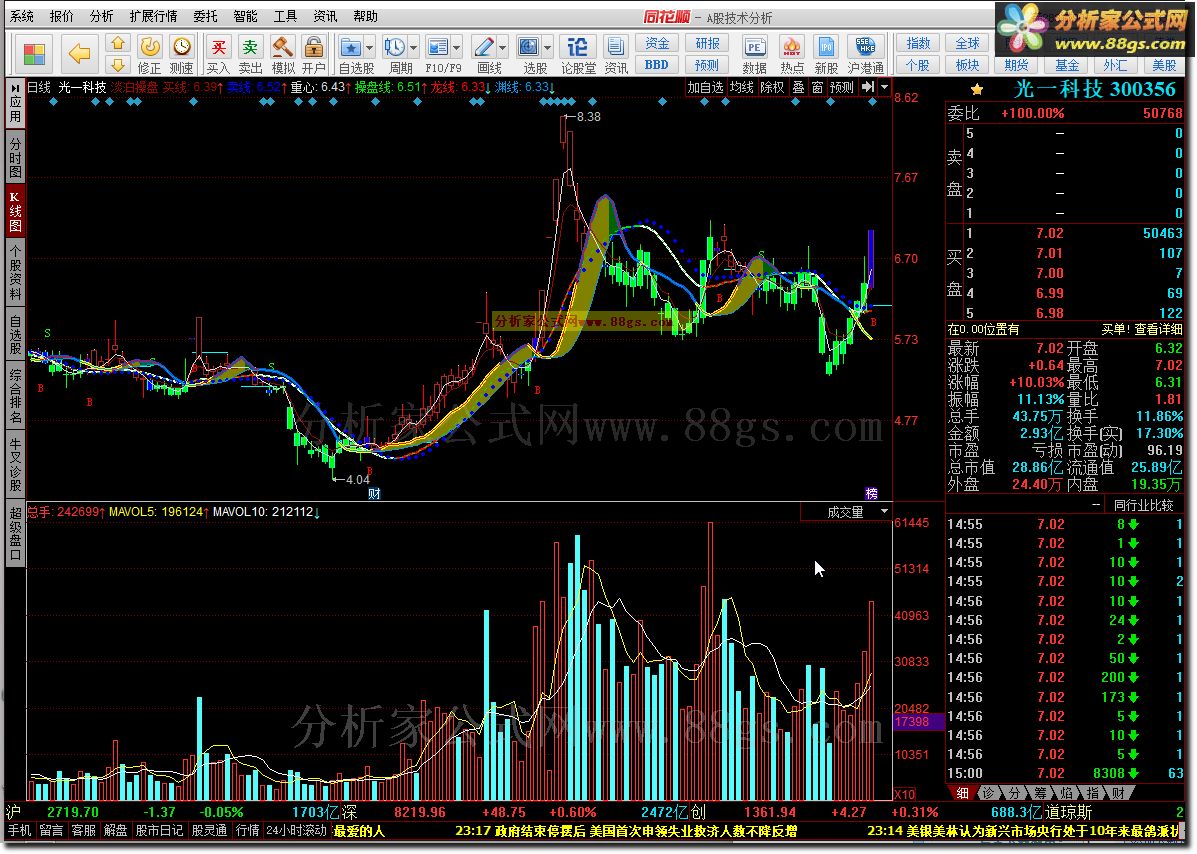Toggle 预测 forecast on chart toolbar
The height and width of the screenshot is (854, 1197).
[842, 87]
